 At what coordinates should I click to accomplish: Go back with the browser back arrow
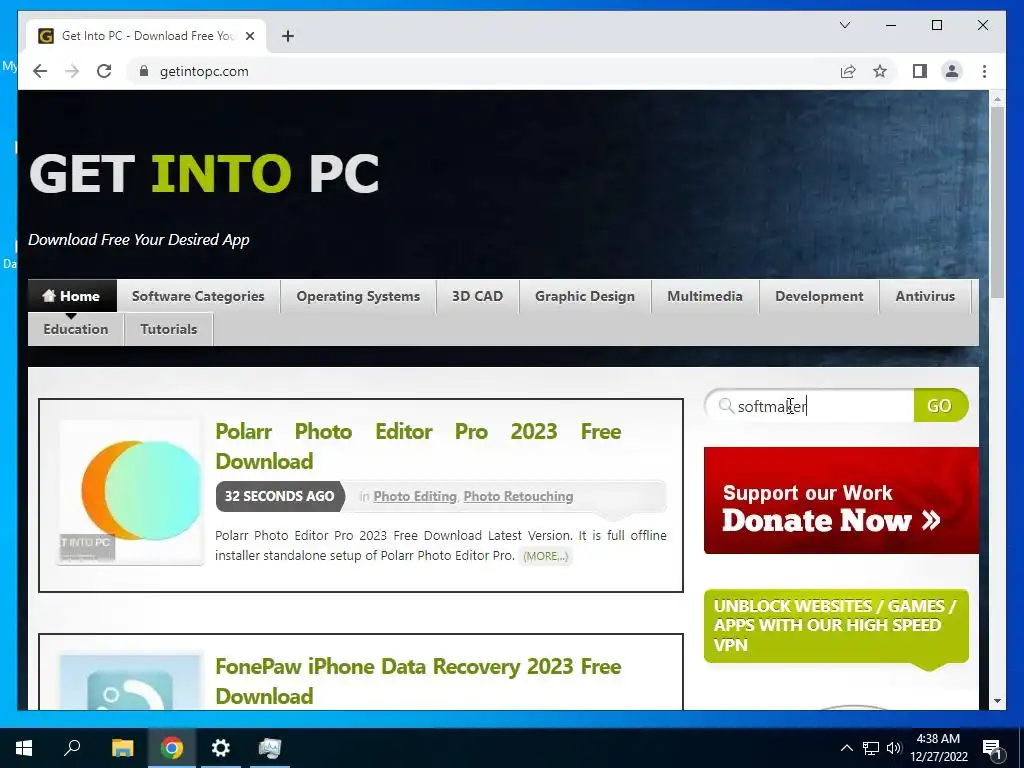pyautogui.click(x=40, y=71)
